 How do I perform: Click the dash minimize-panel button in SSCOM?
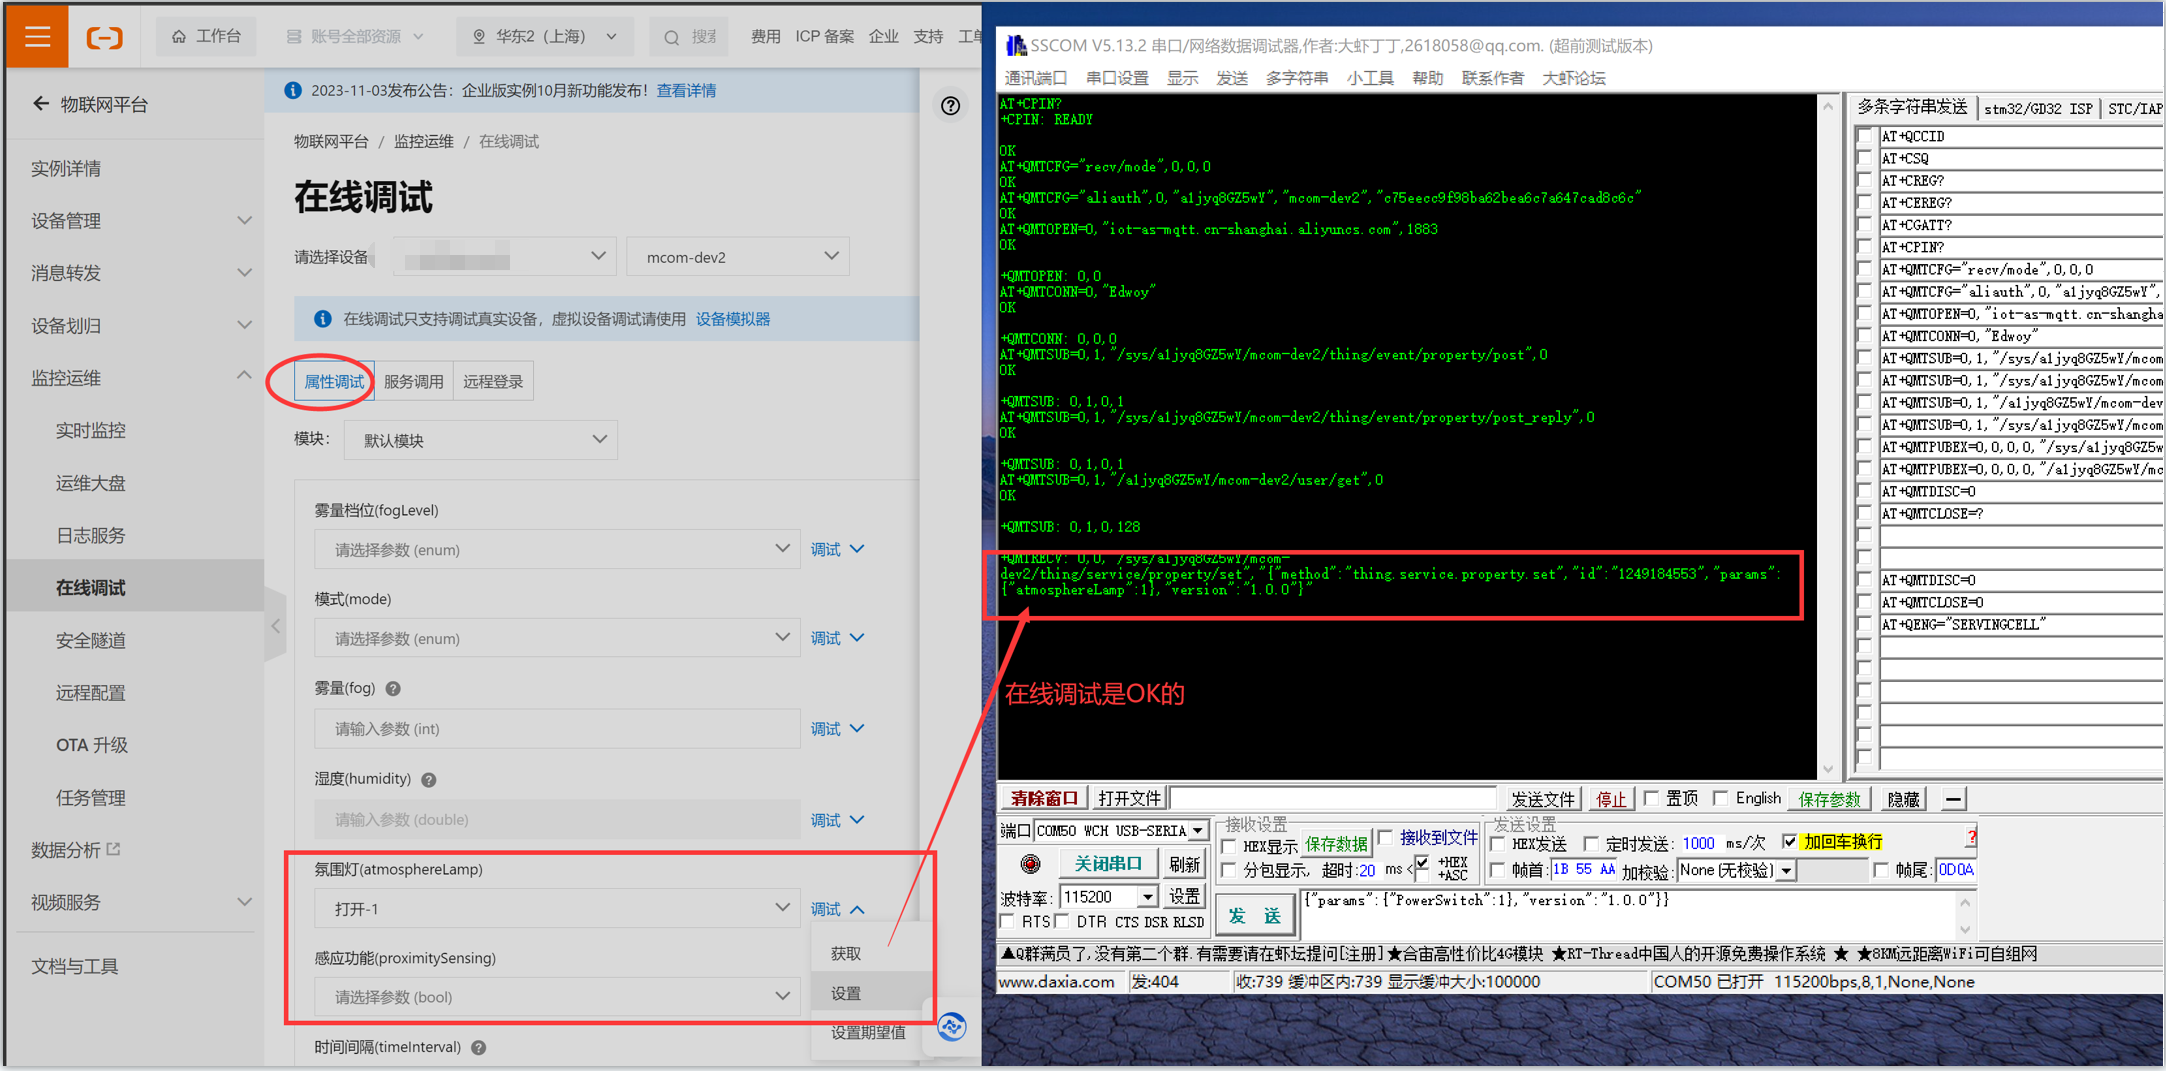(1953, 799)
